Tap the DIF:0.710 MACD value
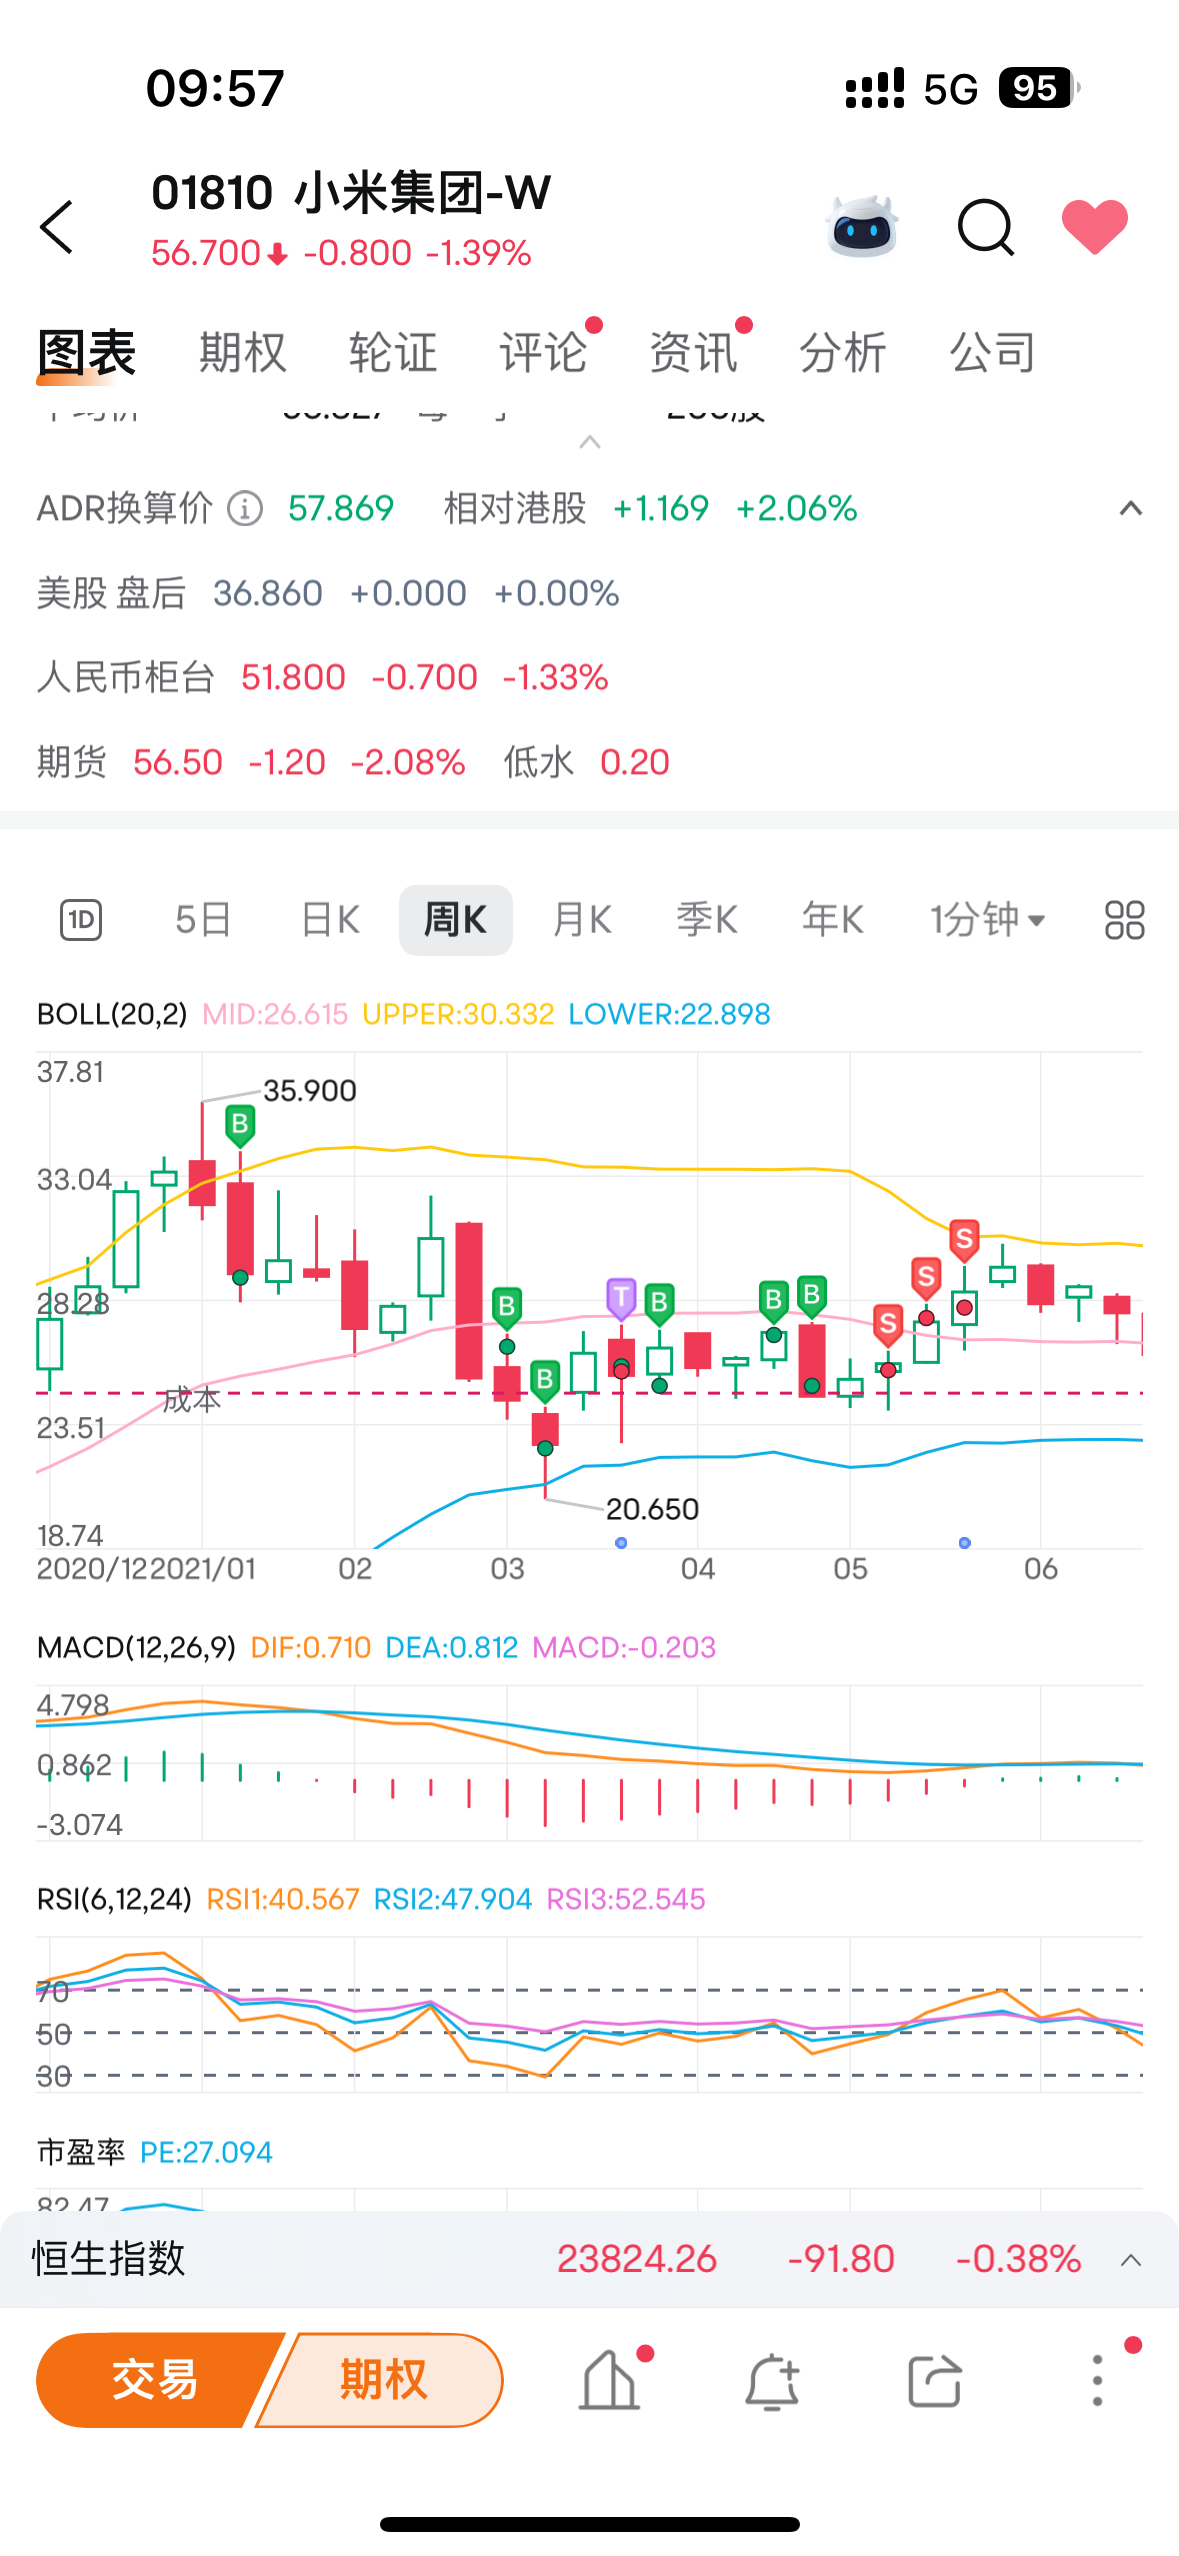Viewport: 1179px width, 2556px height. (310, 1647)
